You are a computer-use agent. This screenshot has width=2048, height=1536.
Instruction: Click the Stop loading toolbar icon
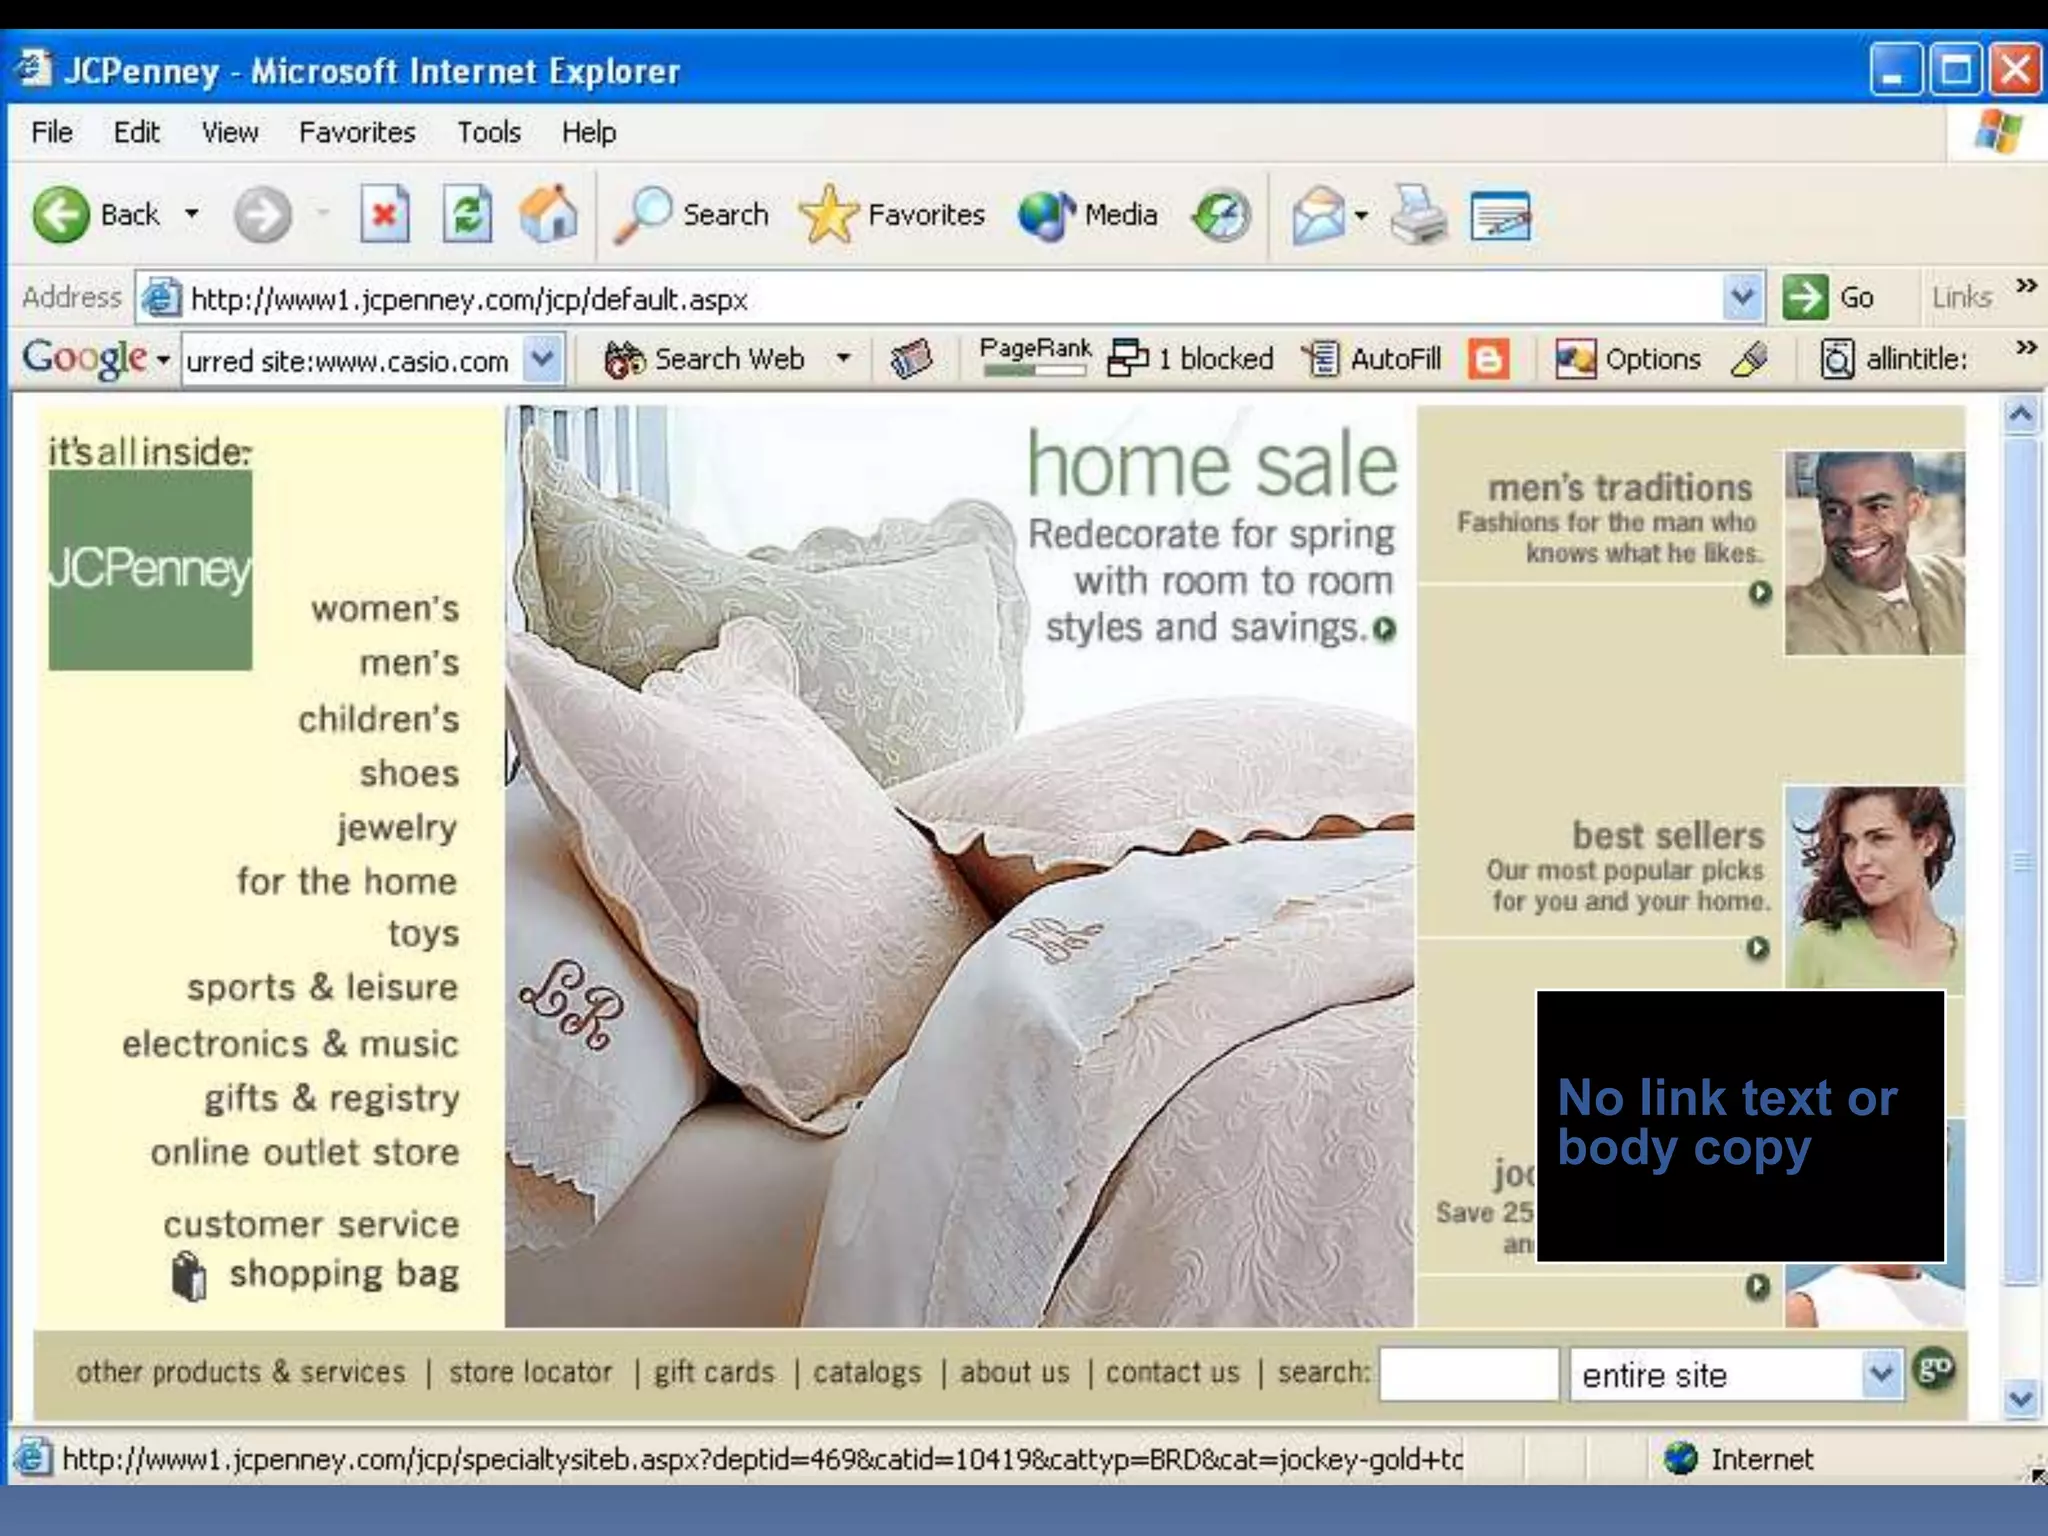(384, 214)
